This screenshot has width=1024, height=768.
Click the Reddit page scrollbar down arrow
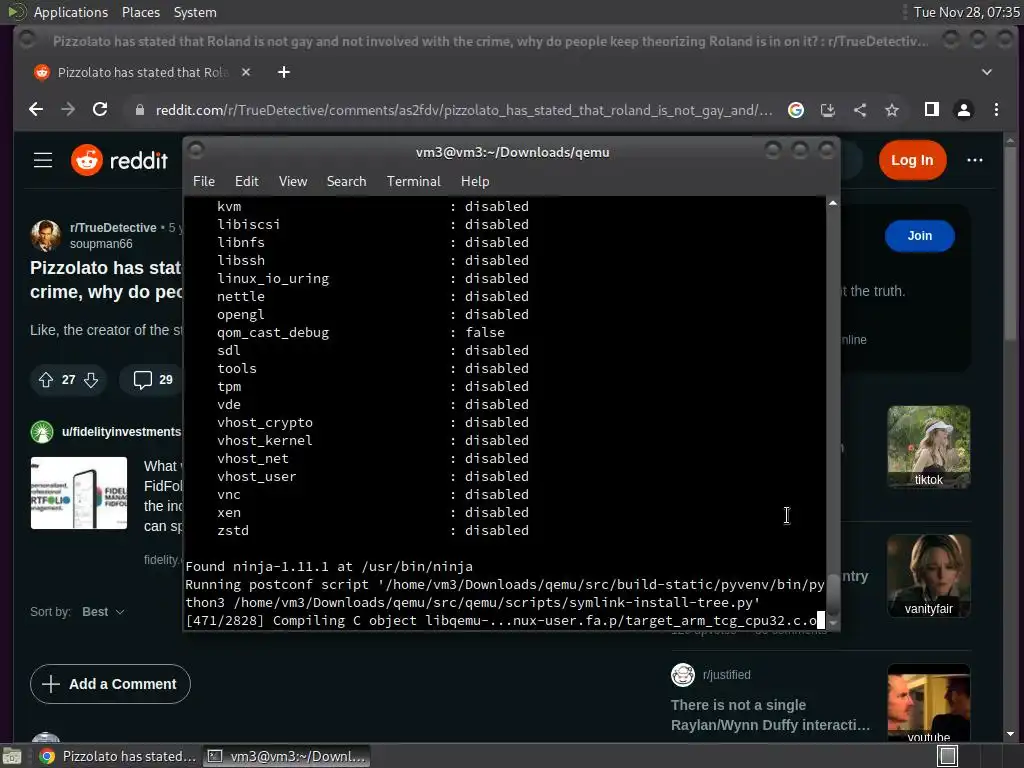[1010, 734]
